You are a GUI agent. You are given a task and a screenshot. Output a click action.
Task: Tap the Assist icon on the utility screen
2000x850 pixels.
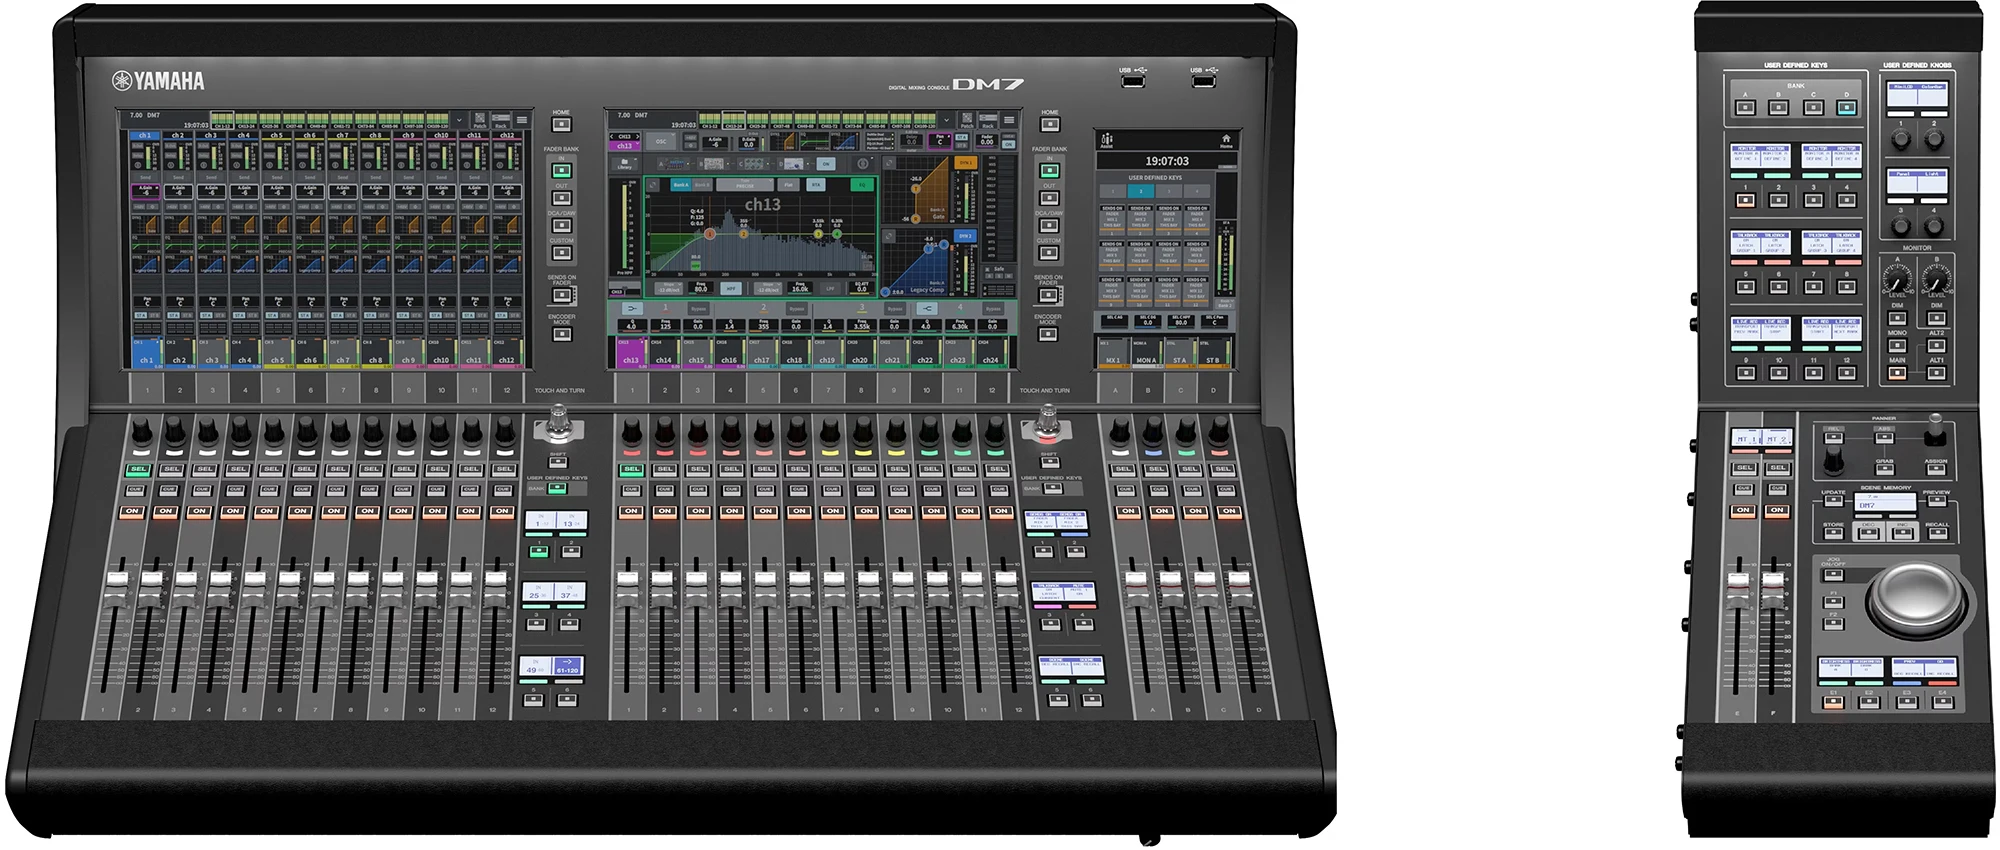(1107, 141)
